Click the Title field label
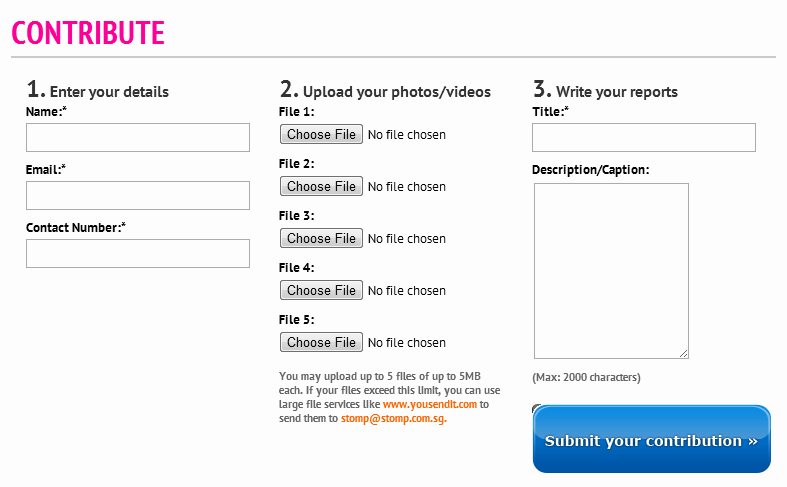Image resolution: width=787 pixels, height=487 pixels. click(549, 112)
